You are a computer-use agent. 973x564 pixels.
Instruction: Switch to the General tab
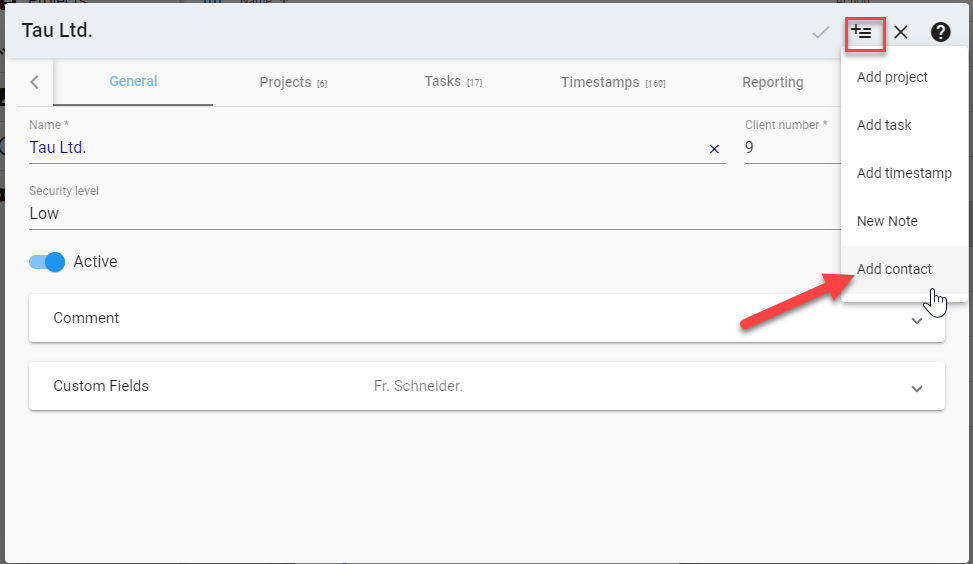(133, 82)
